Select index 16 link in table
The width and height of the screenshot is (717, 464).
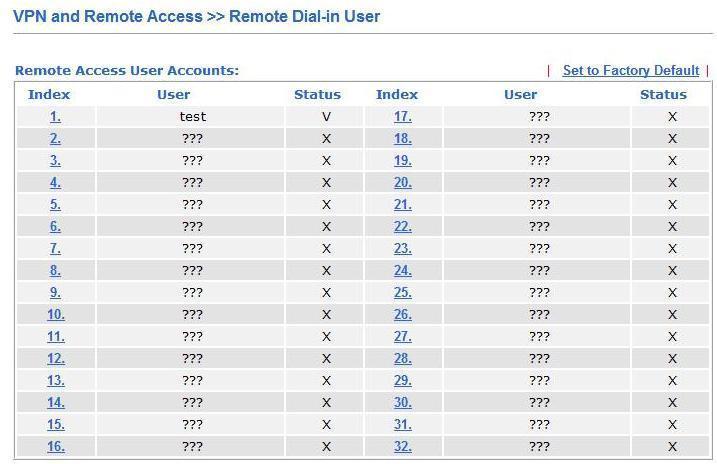56,446
